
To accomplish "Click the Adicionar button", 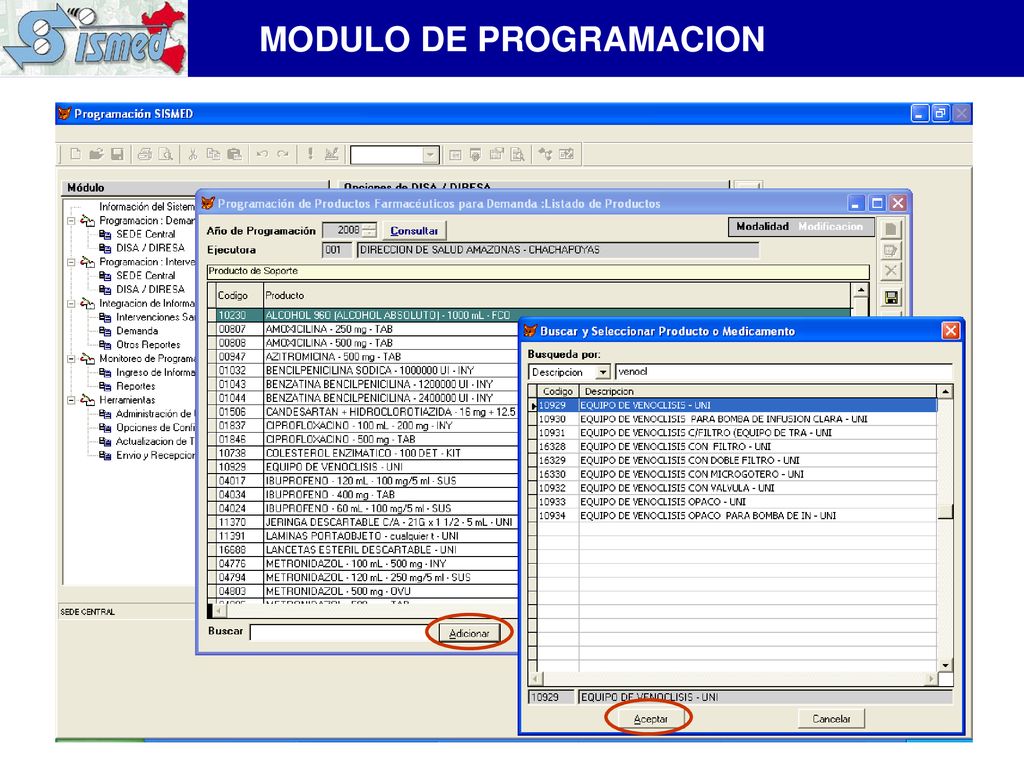I will pyautogui.click(x=469, y=633).
